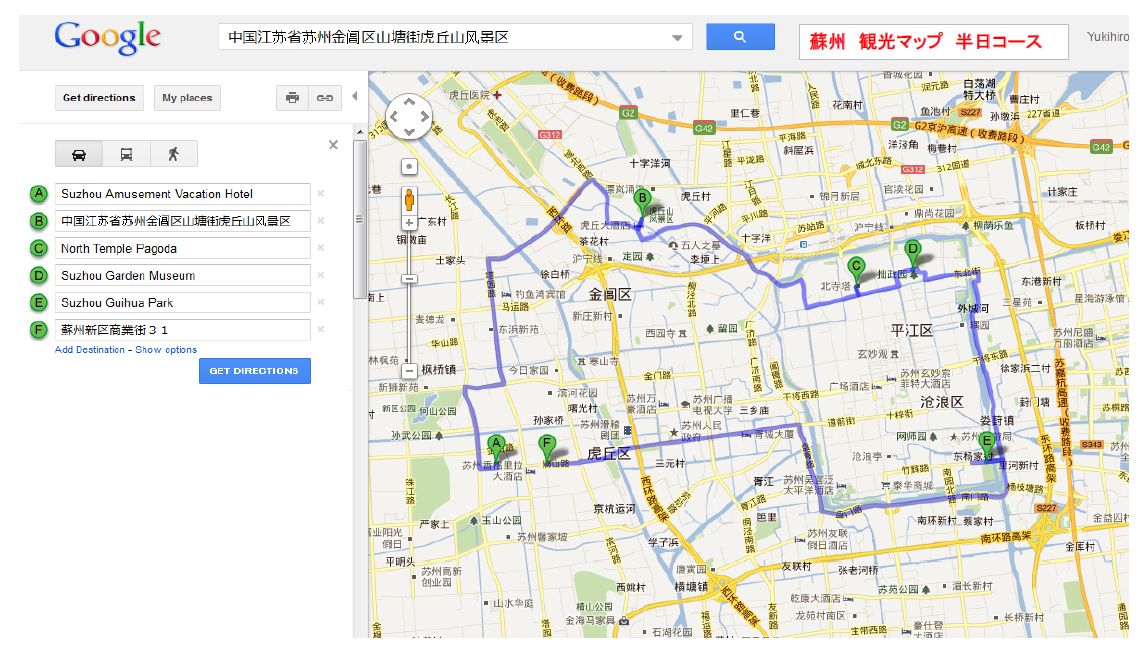Zoom in with the plus button
Viewport: 1147px width, 667px height.
[x=410, y=223]
